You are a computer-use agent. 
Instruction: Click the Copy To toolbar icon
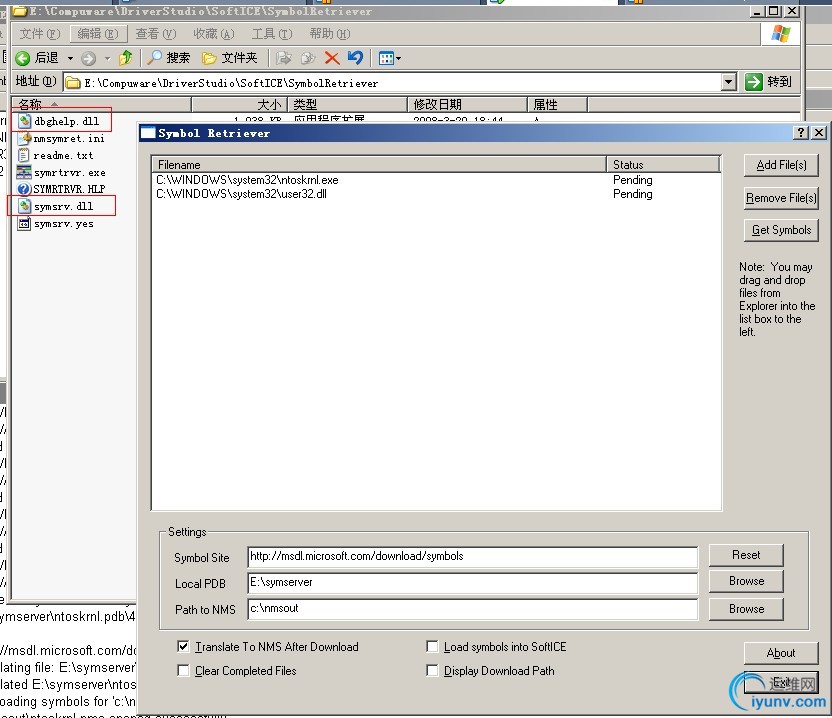tap(308, 58)
